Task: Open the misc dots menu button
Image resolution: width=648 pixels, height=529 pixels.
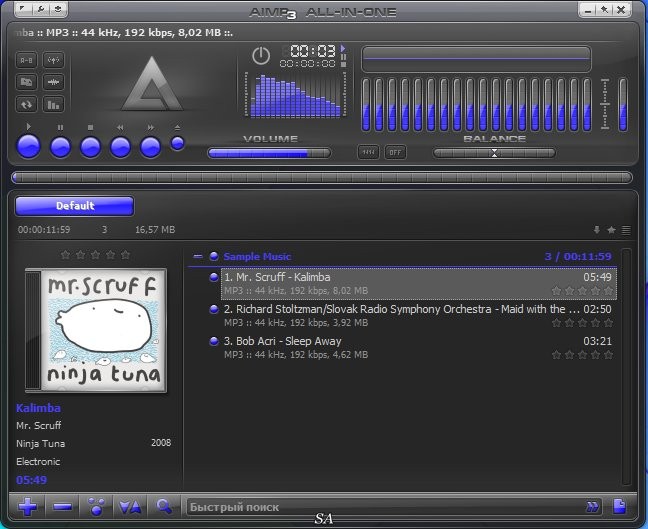Action: coord(96,506)
